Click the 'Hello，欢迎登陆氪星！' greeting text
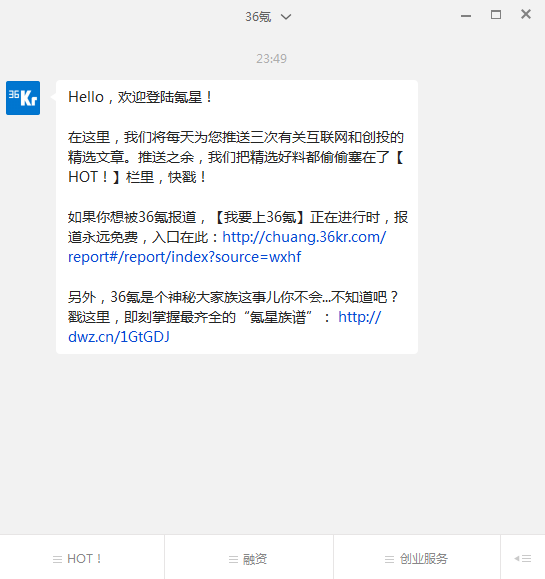This screenshot has width=545, height=579. (x=140, y=97)
